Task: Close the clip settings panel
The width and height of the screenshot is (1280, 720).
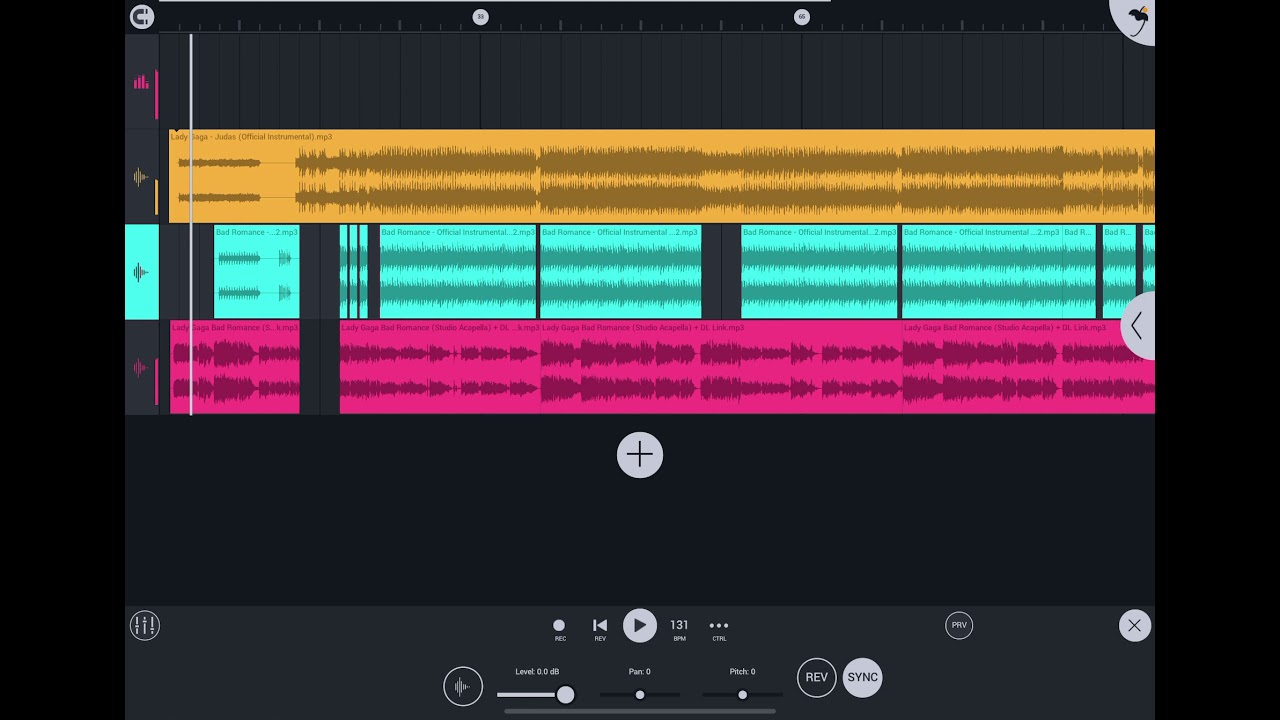Action: (1134, 626)
